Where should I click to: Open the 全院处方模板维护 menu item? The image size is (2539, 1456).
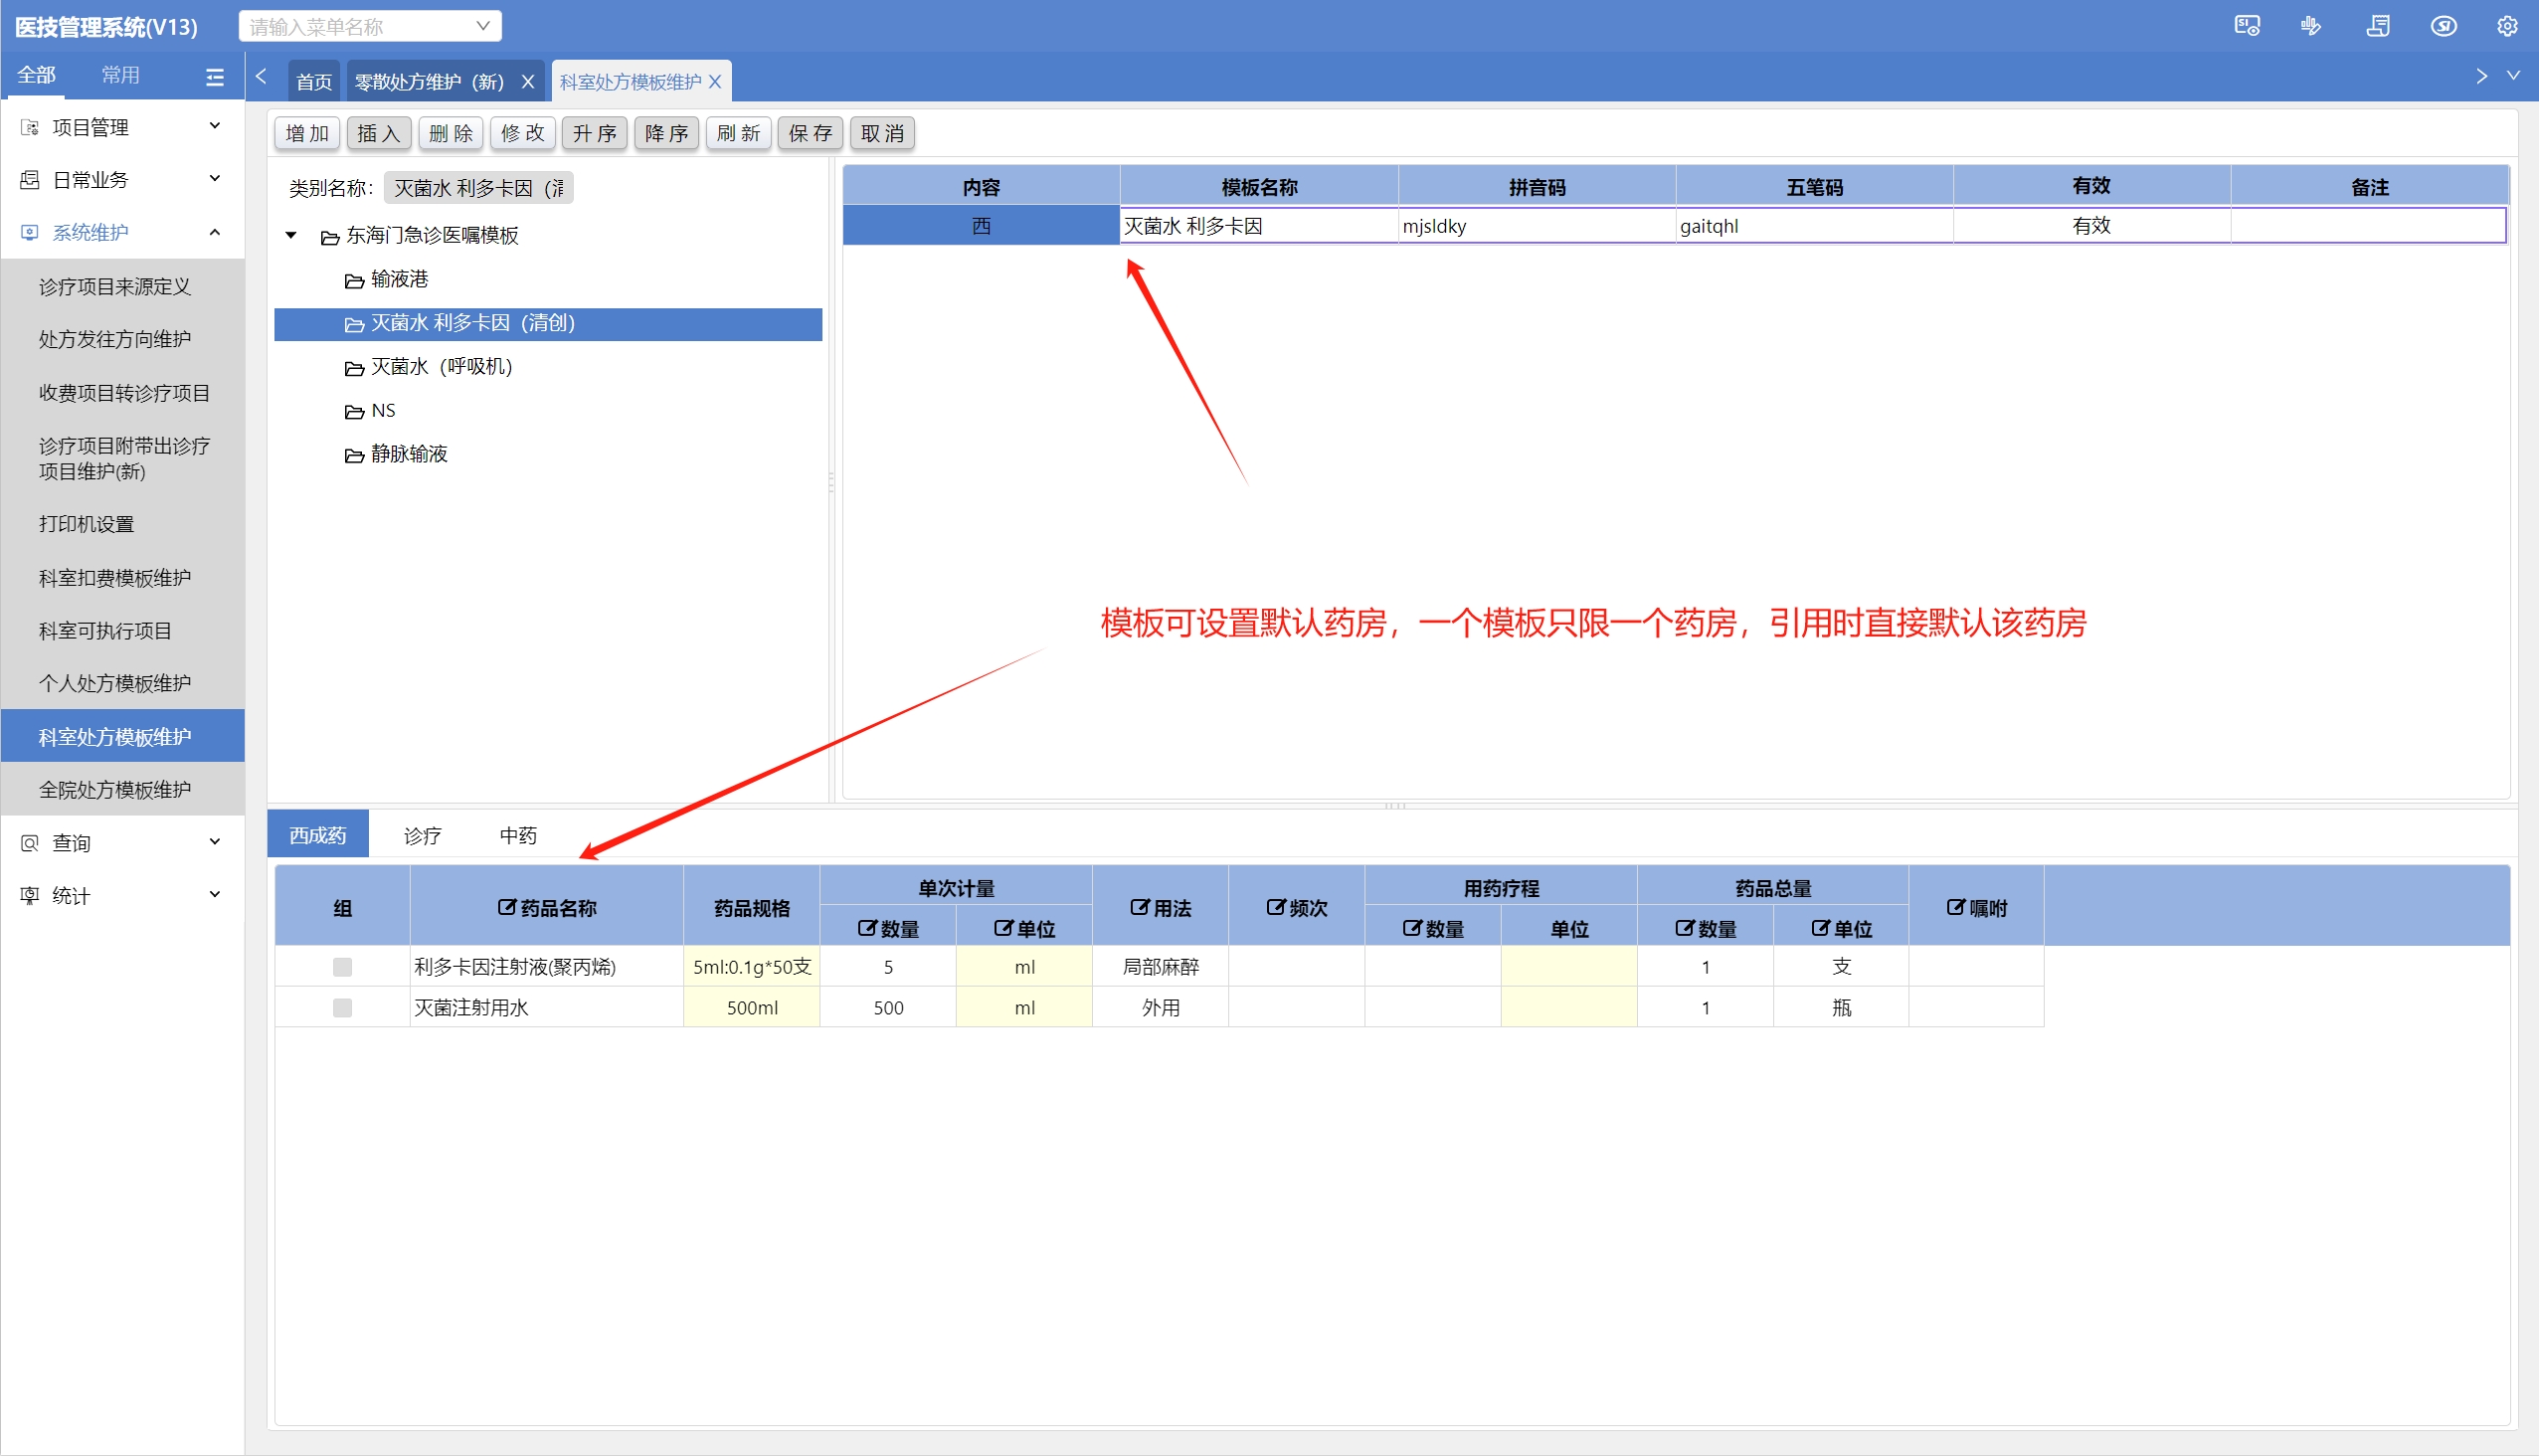pos(115,790)
